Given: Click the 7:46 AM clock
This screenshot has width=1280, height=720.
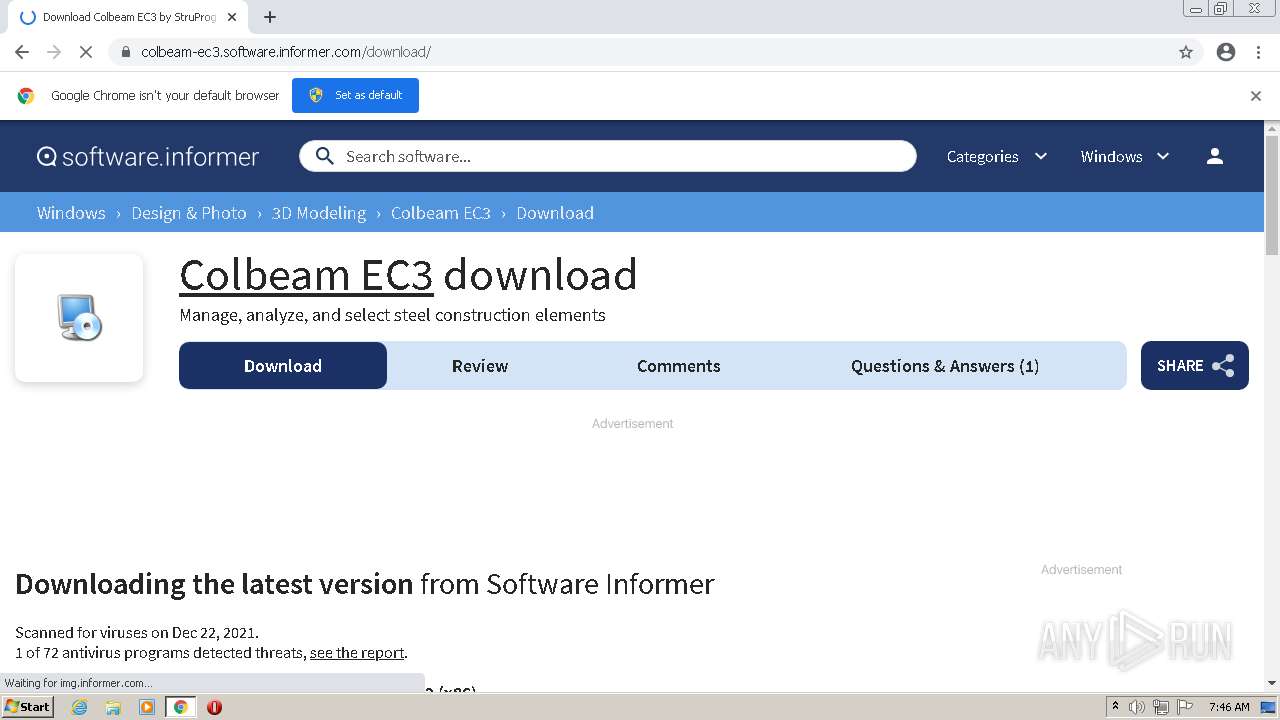Looking at the screenshot, I should [x=1229, y=707].
